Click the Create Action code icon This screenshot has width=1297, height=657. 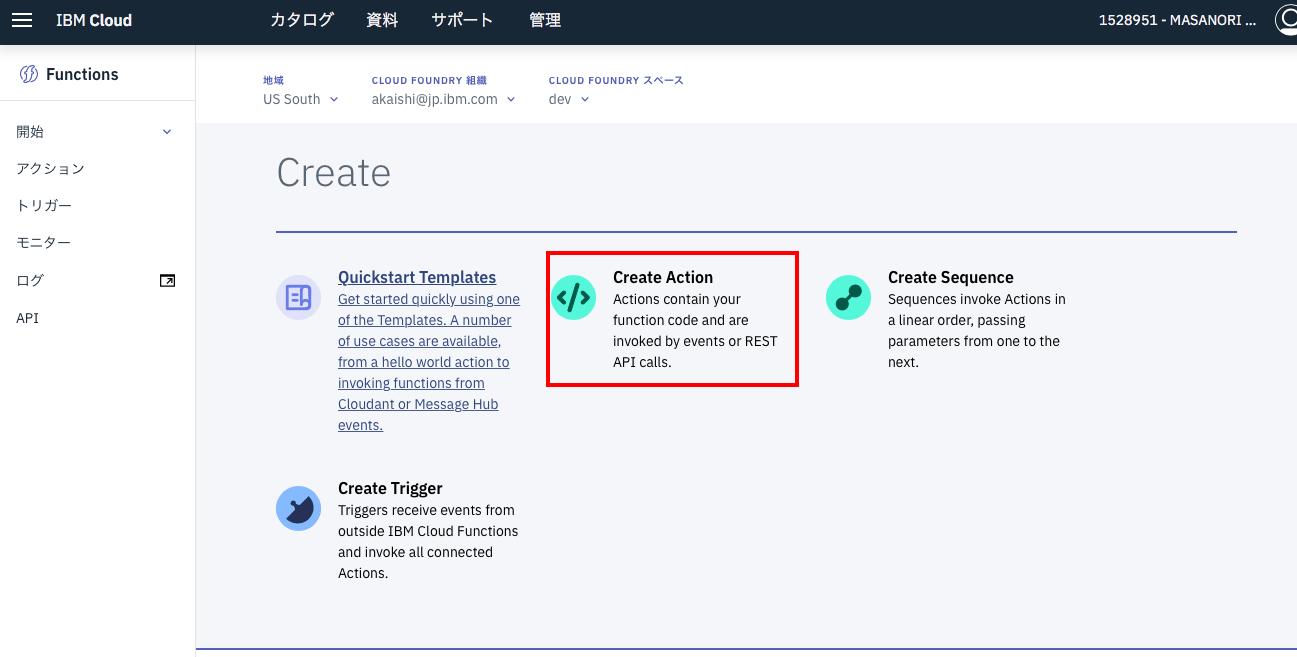point(574,297)
